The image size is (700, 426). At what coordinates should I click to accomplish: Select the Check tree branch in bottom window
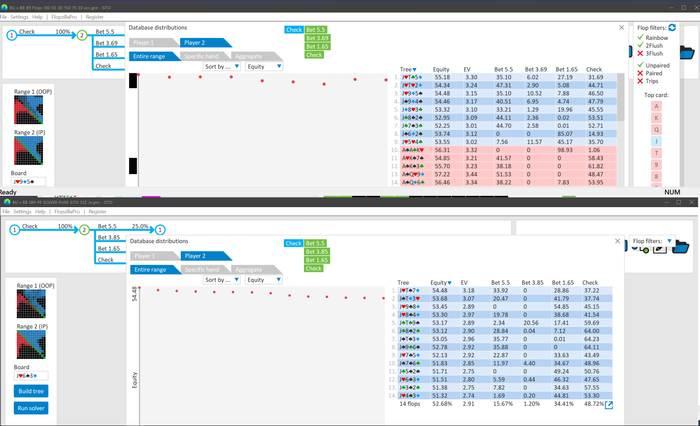click(x=106, y=260)
